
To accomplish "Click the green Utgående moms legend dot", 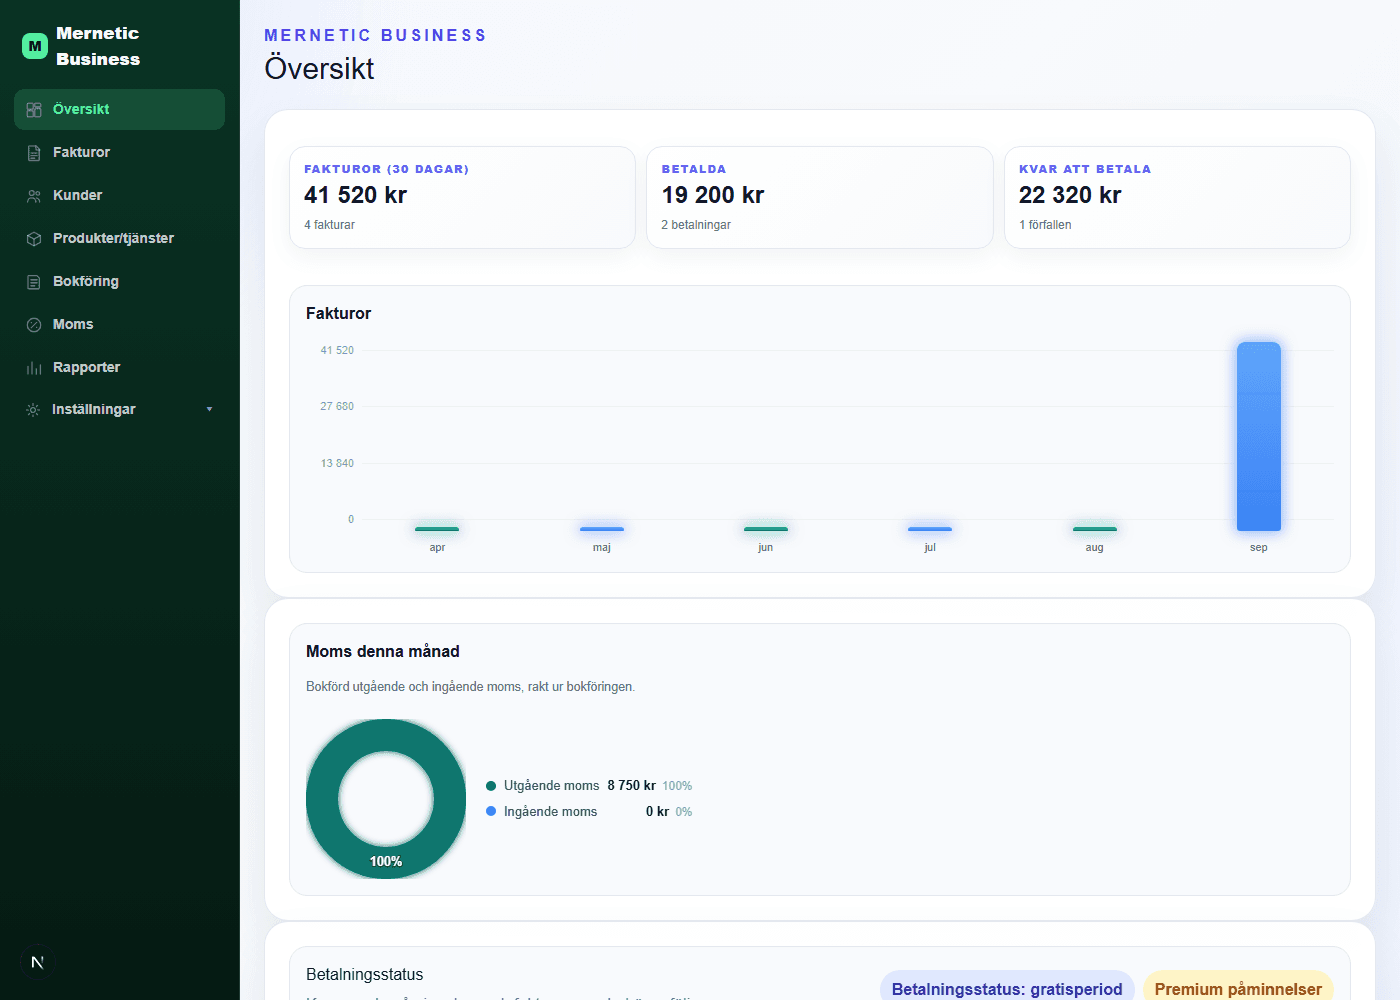I will tap(491, 786).
